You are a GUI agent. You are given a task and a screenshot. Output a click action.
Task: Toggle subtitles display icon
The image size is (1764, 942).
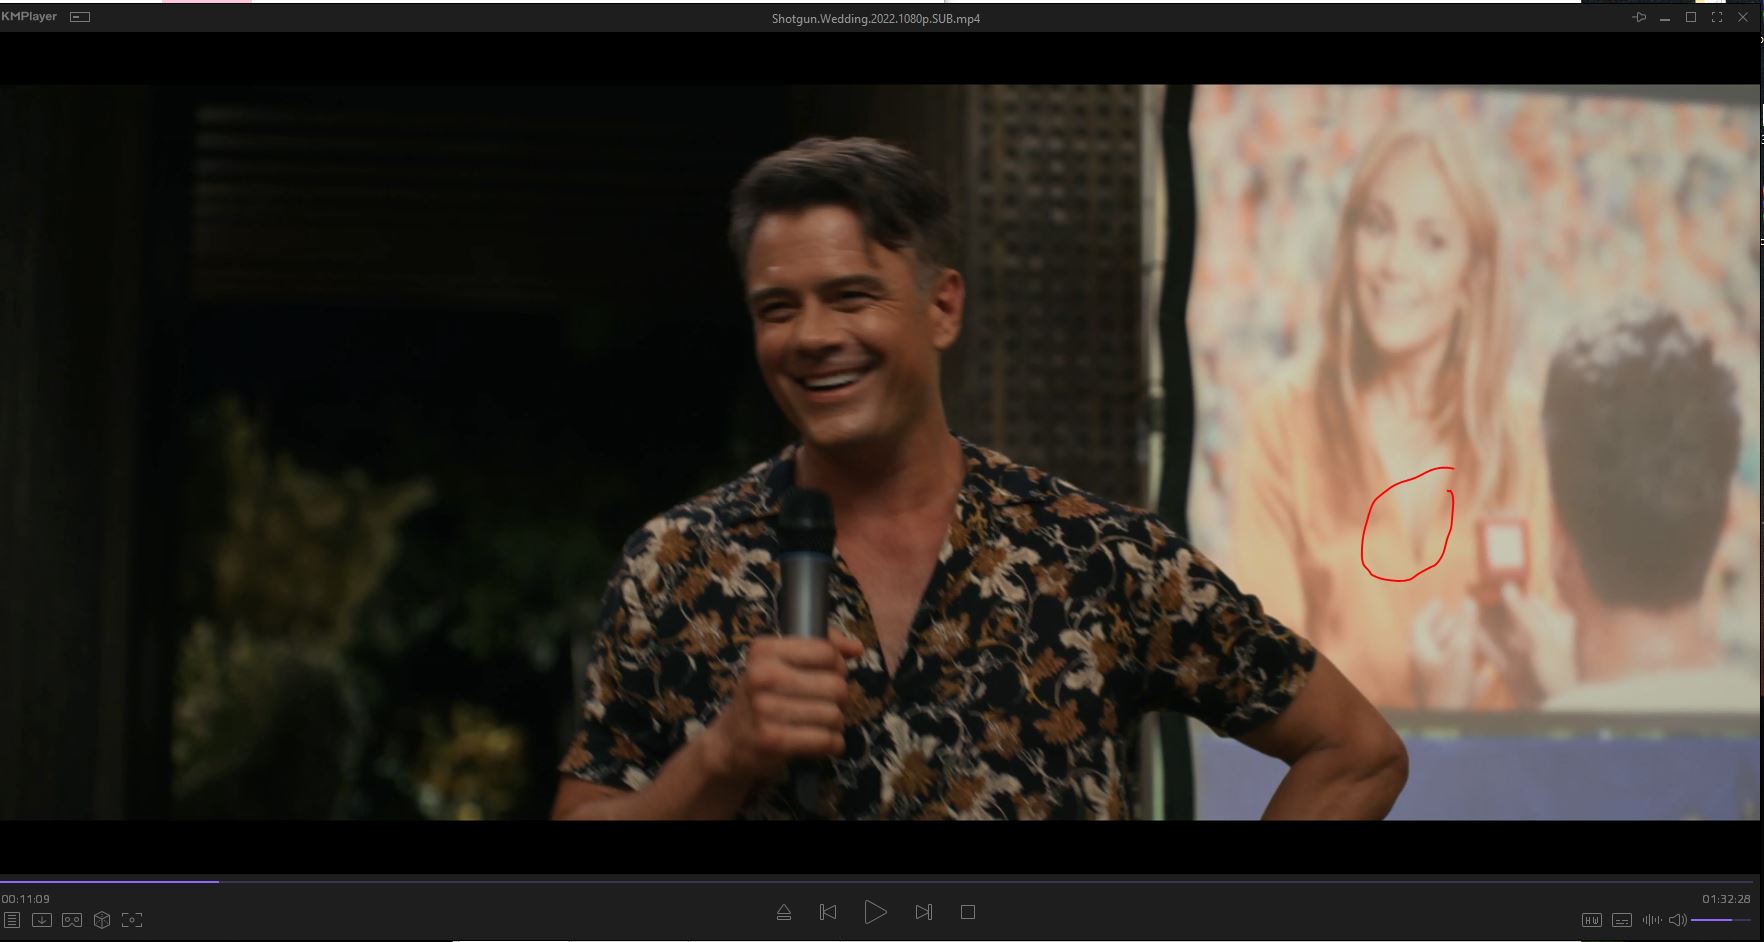(1622, 920)
